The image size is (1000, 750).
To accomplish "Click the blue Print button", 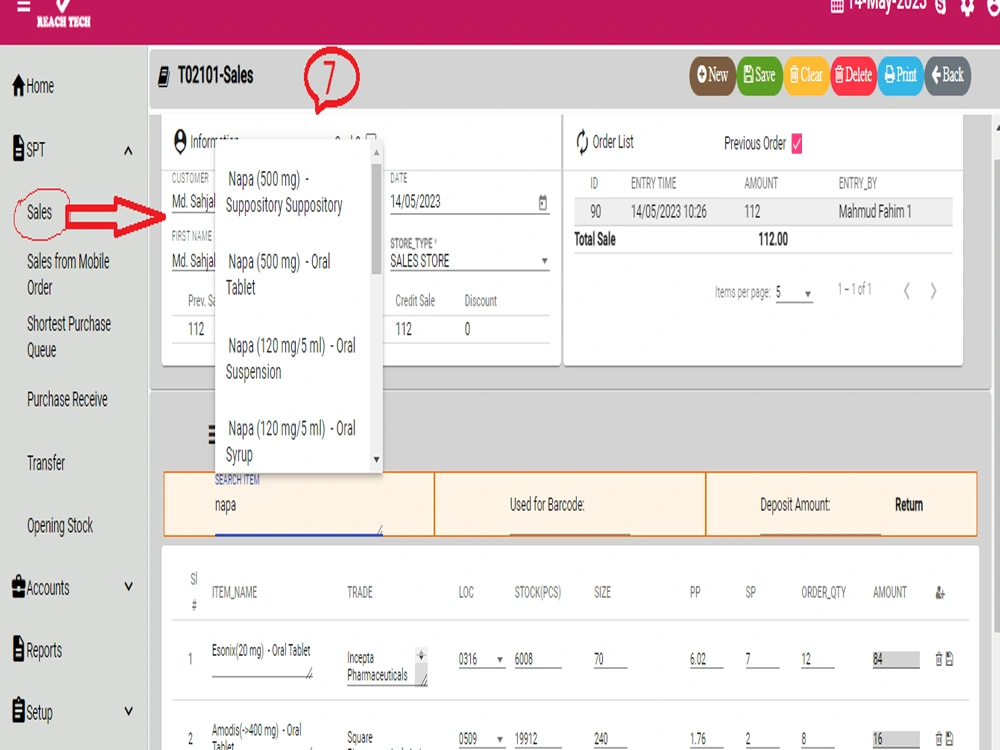I will (x=901, y=75).
